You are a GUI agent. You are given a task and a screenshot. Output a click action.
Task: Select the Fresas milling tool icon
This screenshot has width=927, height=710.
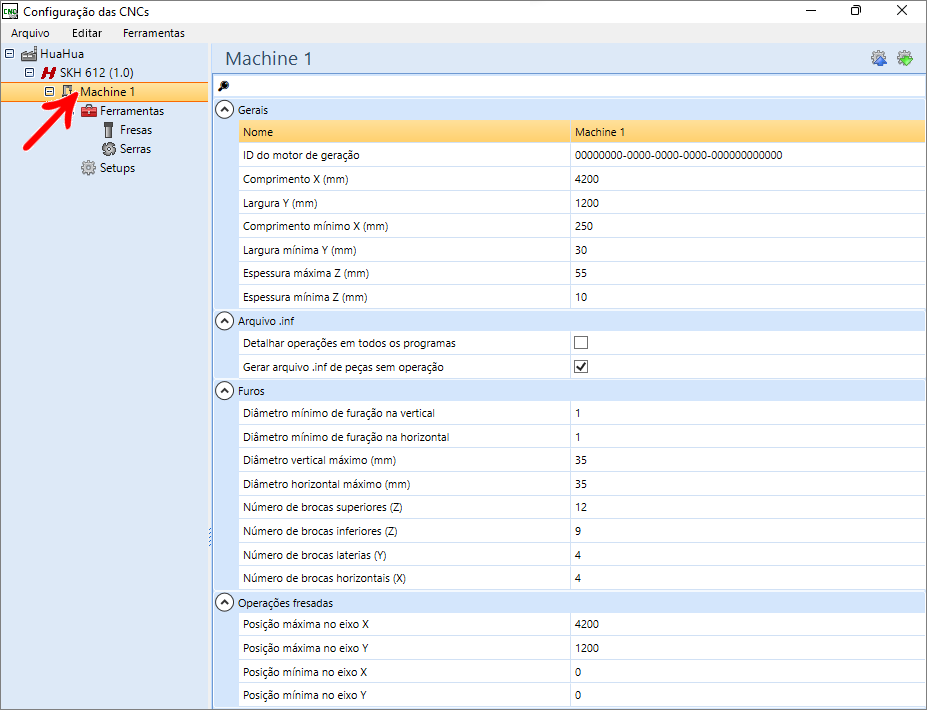click(108, 129)
